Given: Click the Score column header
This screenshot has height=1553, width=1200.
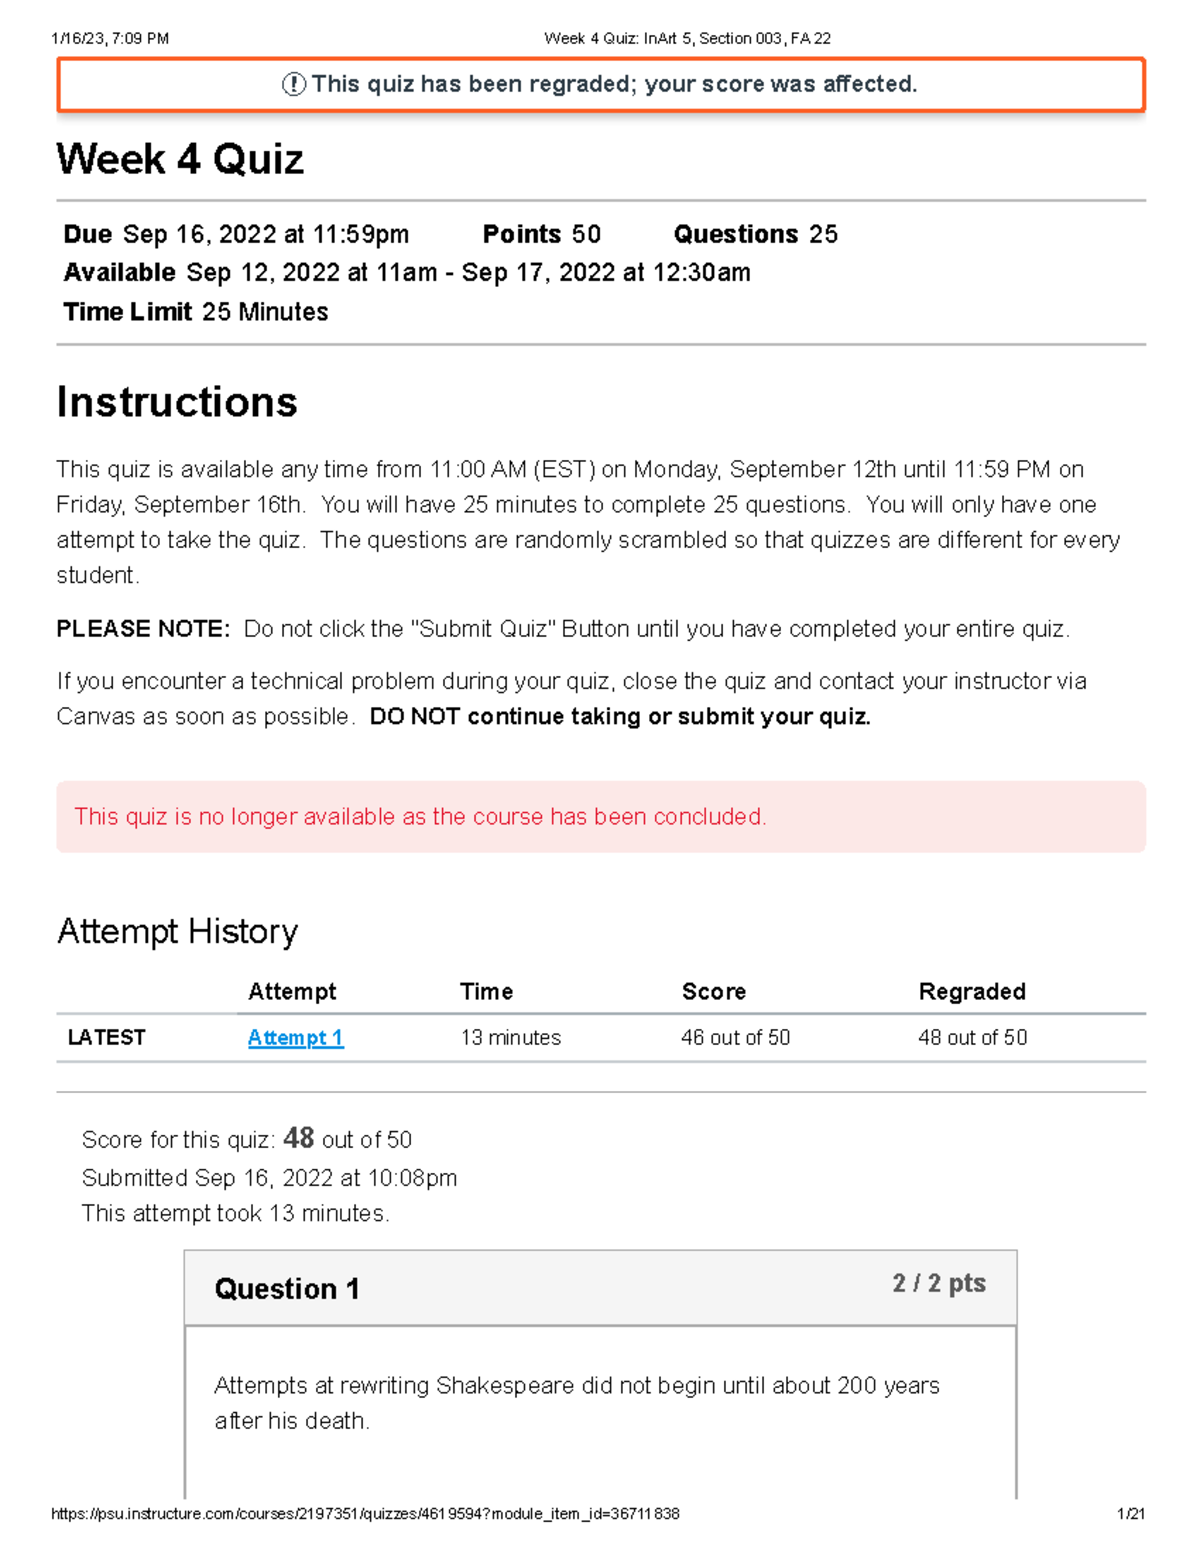Looking at the screenshot, I should coord(713,992).
